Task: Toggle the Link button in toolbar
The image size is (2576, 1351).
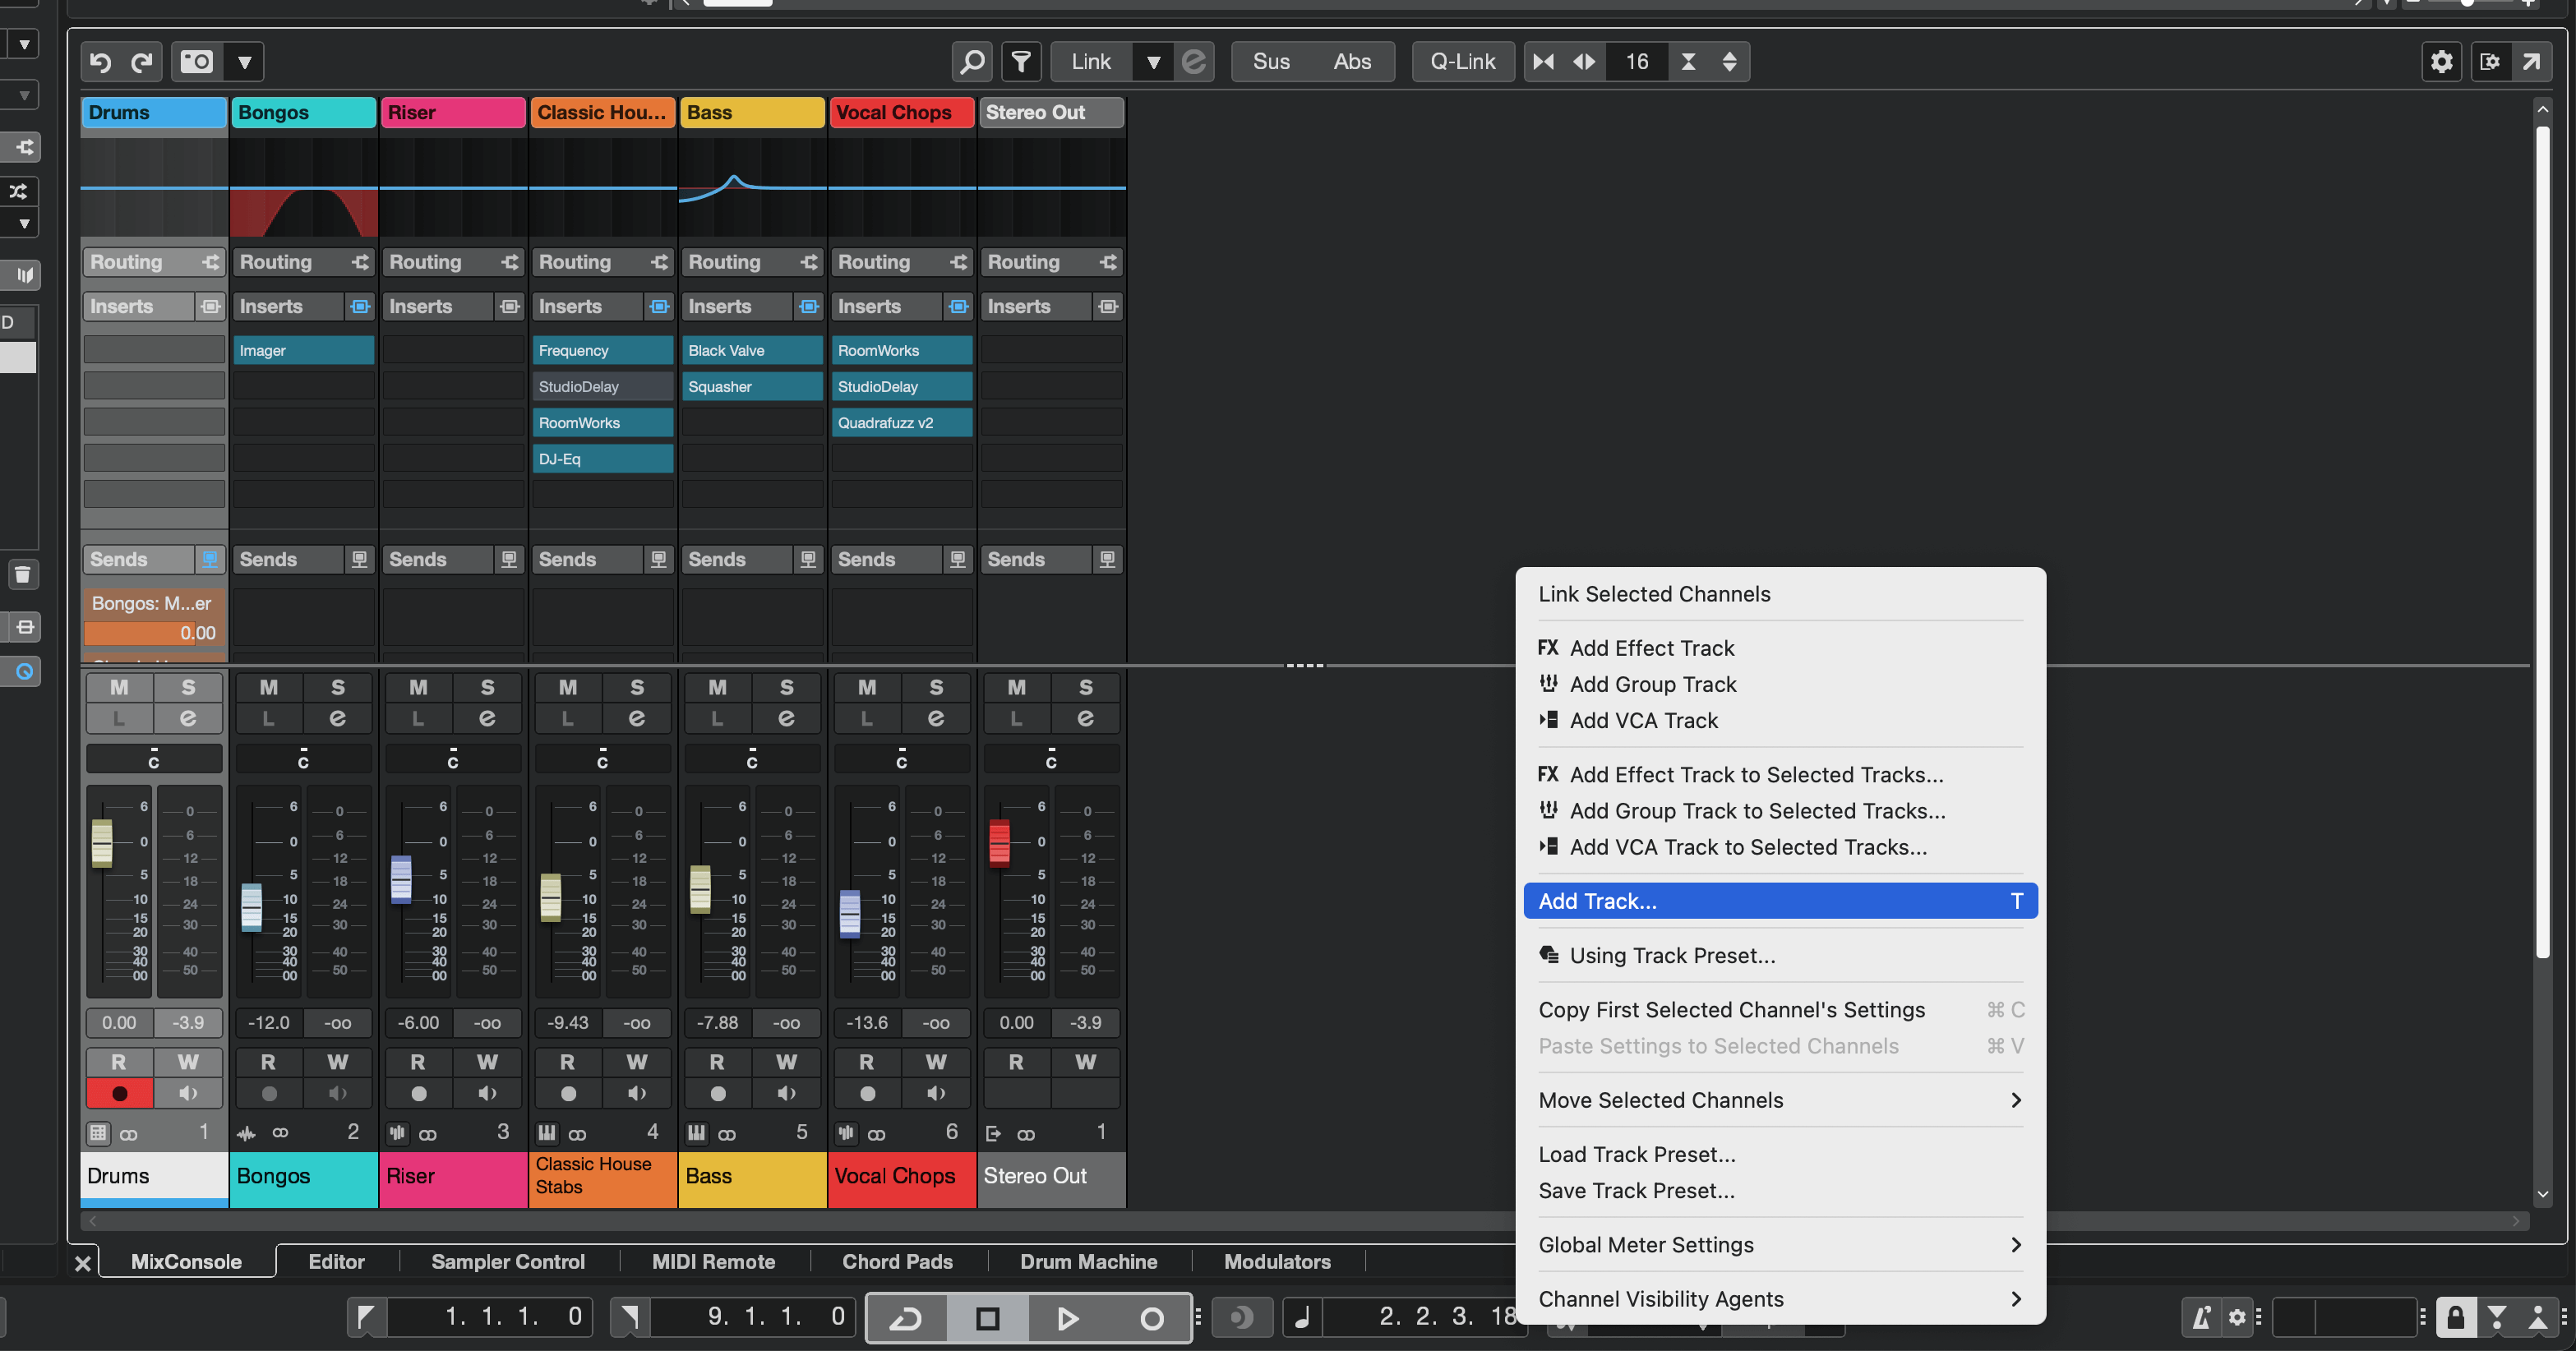Action: (1091, 62)
